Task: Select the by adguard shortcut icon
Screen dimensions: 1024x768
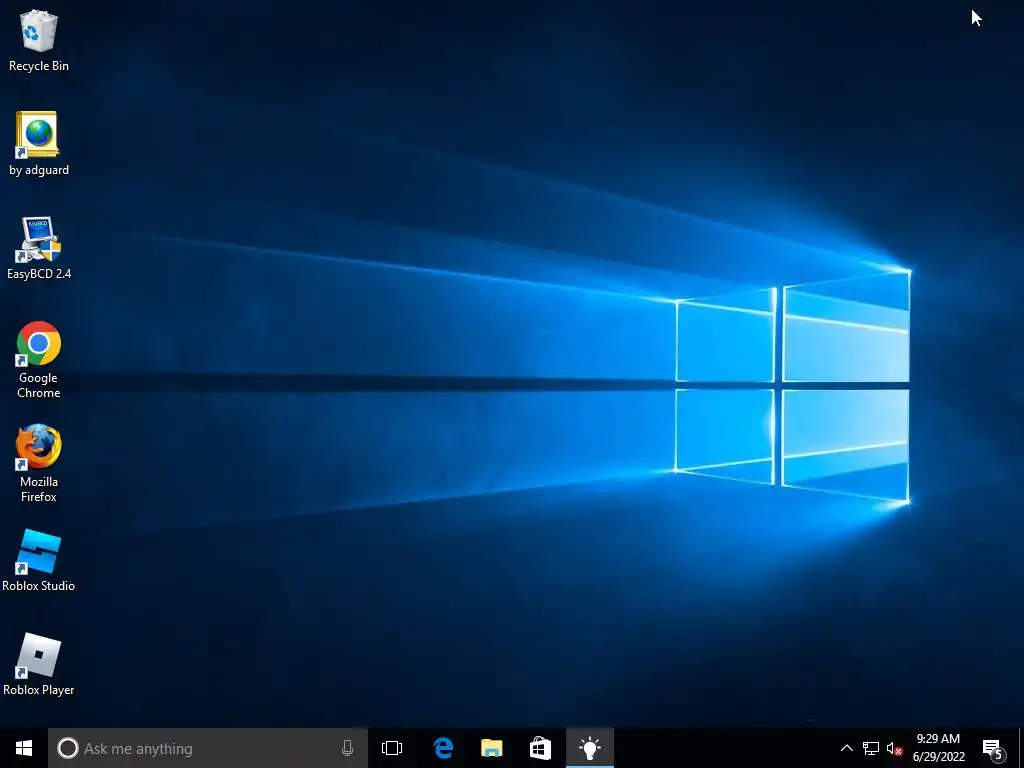Action: point(39,144)
